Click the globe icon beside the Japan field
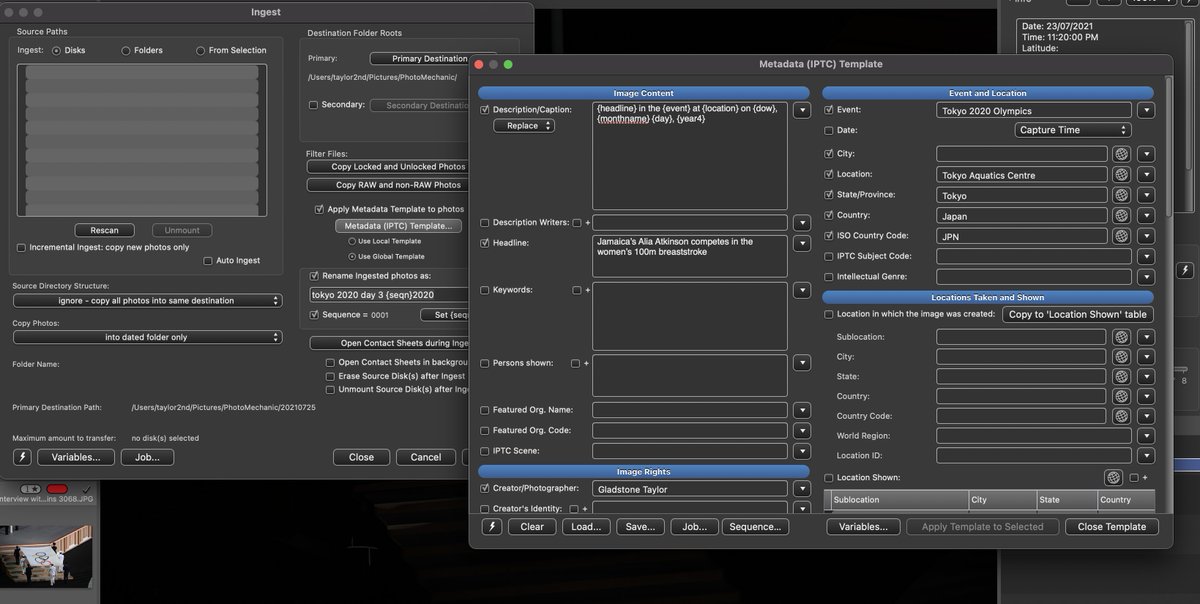1200x604 pixels. click(1121, 216)
